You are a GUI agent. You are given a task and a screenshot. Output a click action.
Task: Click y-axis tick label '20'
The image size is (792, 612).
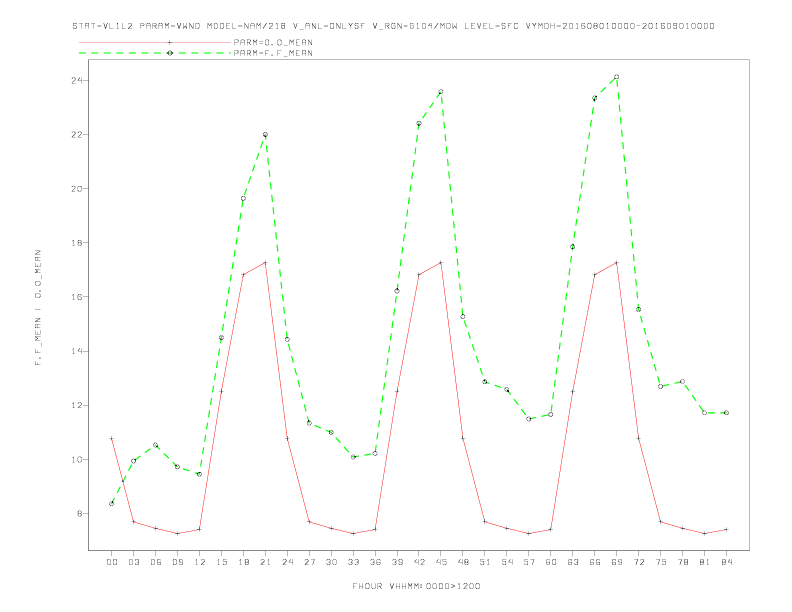77,189
